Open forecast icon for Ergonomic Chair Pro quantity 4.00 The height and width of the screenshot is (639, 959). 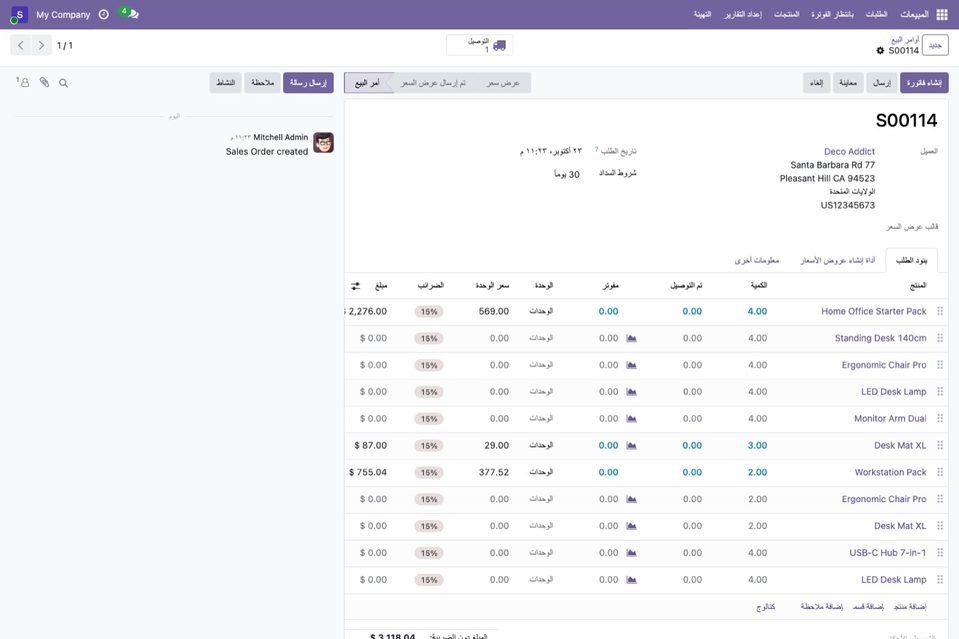point(631,365)
